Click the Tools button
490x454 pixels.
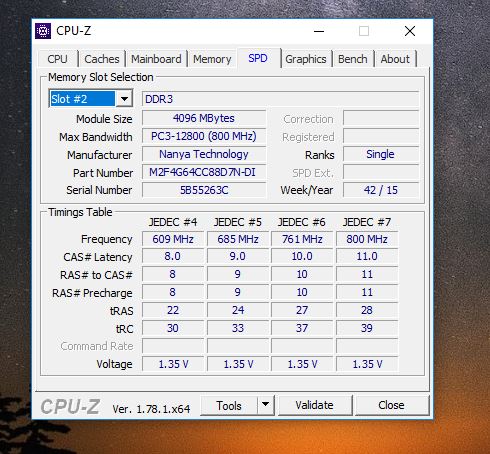229,405
